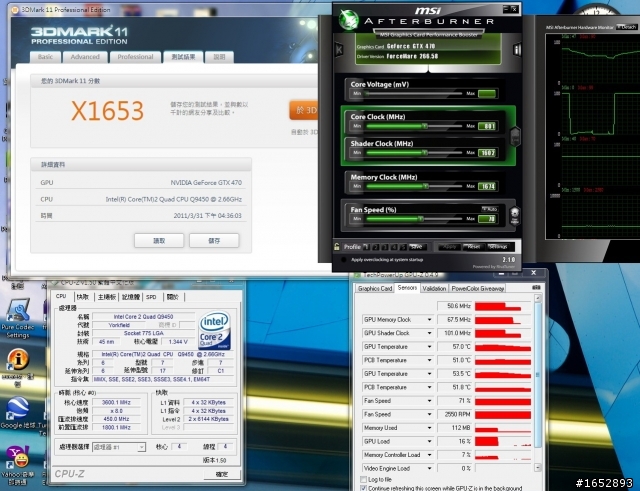640x491 pixels.
Task: Click the 確定 button in CPU-Z
Action: coord(222,474)
